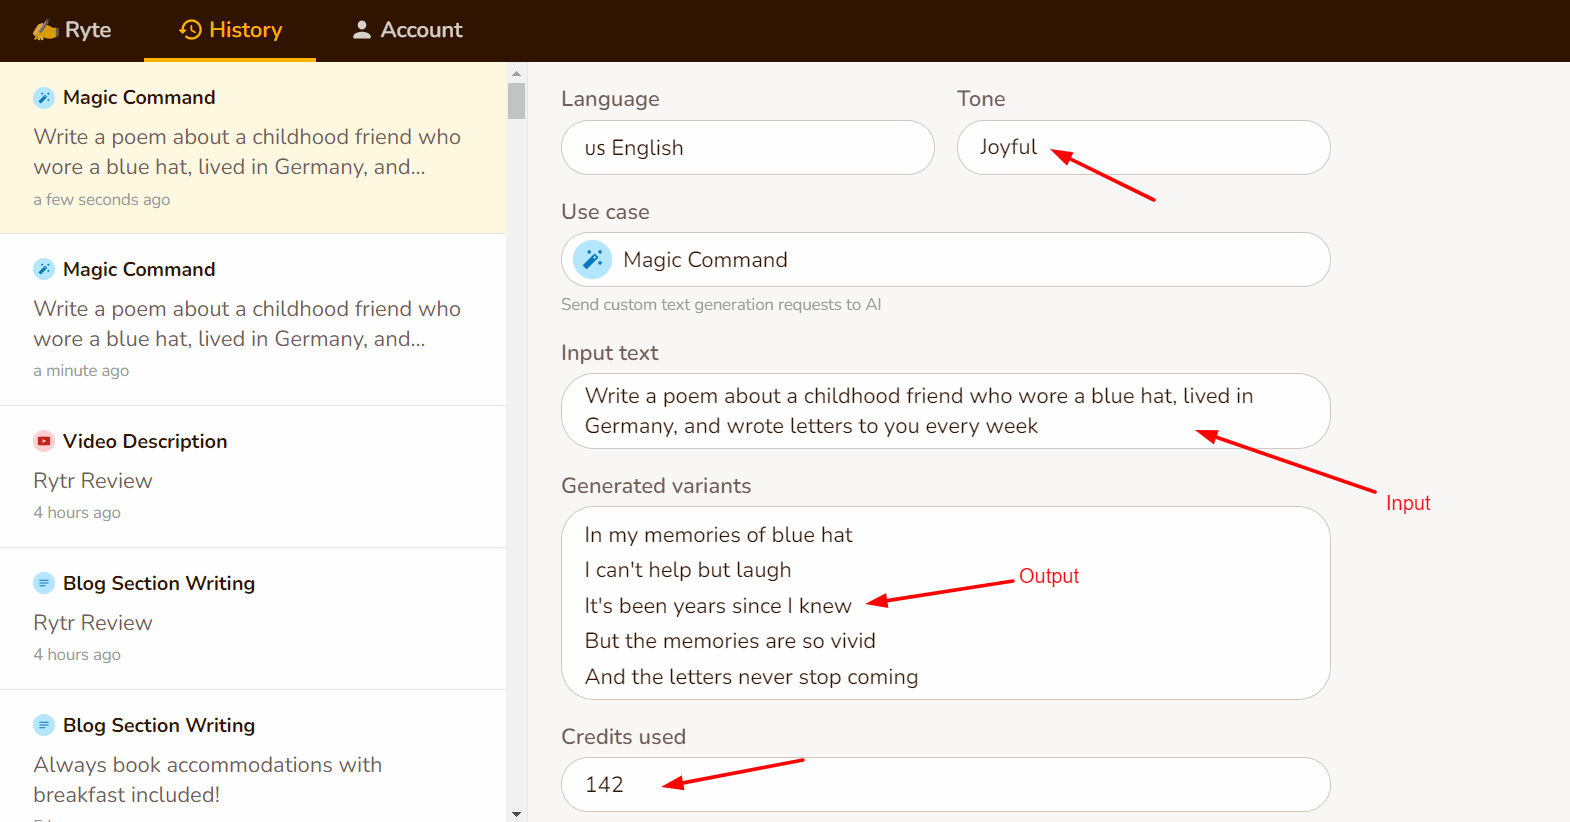
Task: Select the Rytr Review video description entry
Action: [x=253, y=476]
